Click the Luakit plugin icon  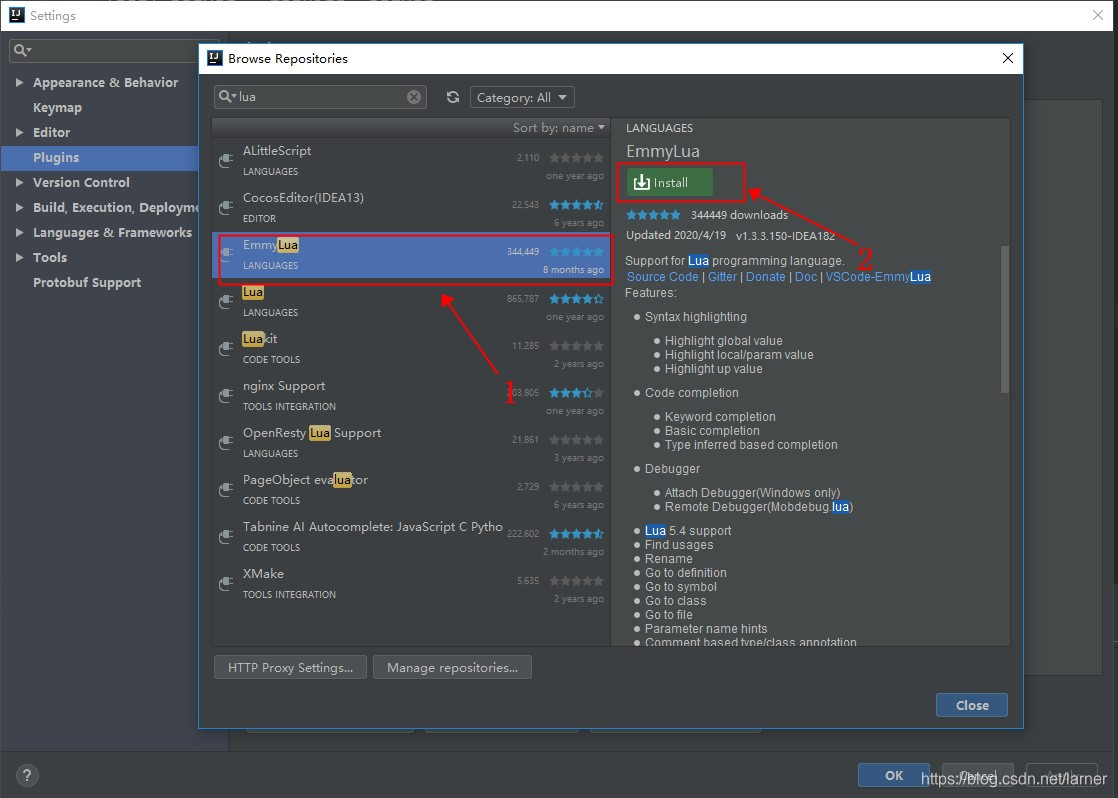pos(226,349)
